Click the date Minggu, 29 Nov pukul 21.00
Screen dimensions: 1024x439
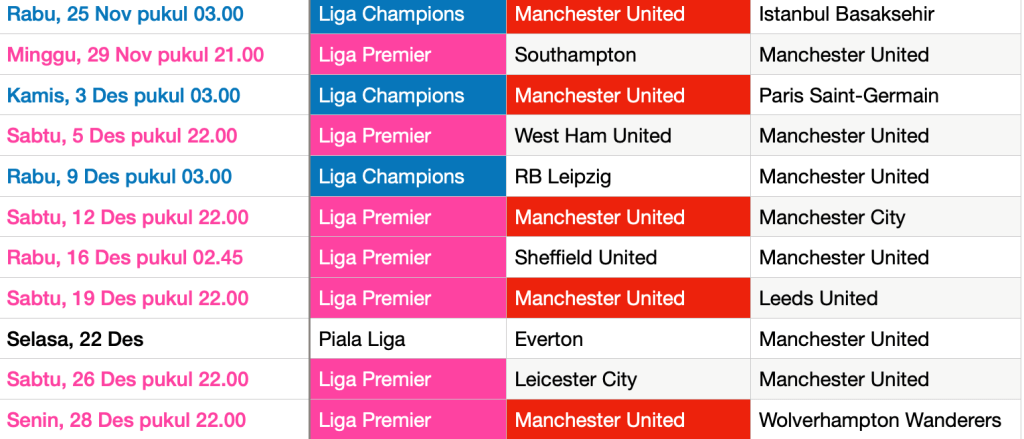coord(136,55)
